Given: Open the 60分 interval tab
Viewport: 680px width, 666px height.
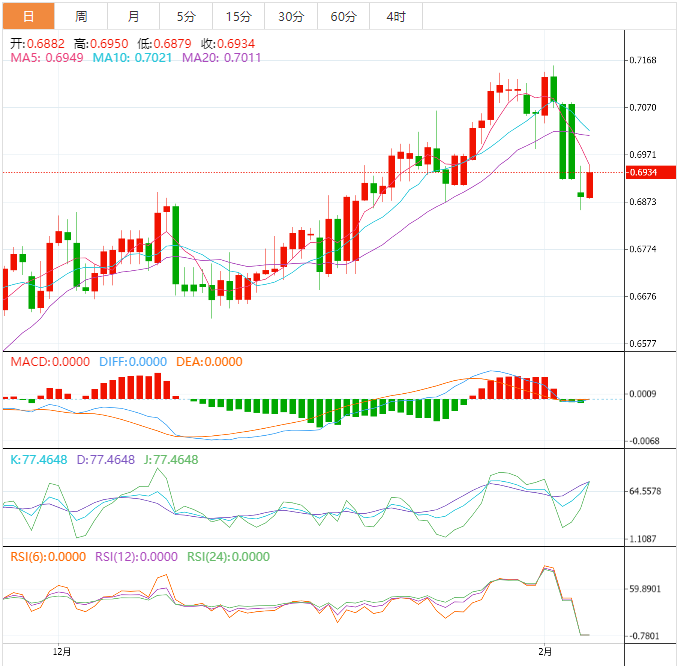Looking at the screenshot, I should [343, 16].
